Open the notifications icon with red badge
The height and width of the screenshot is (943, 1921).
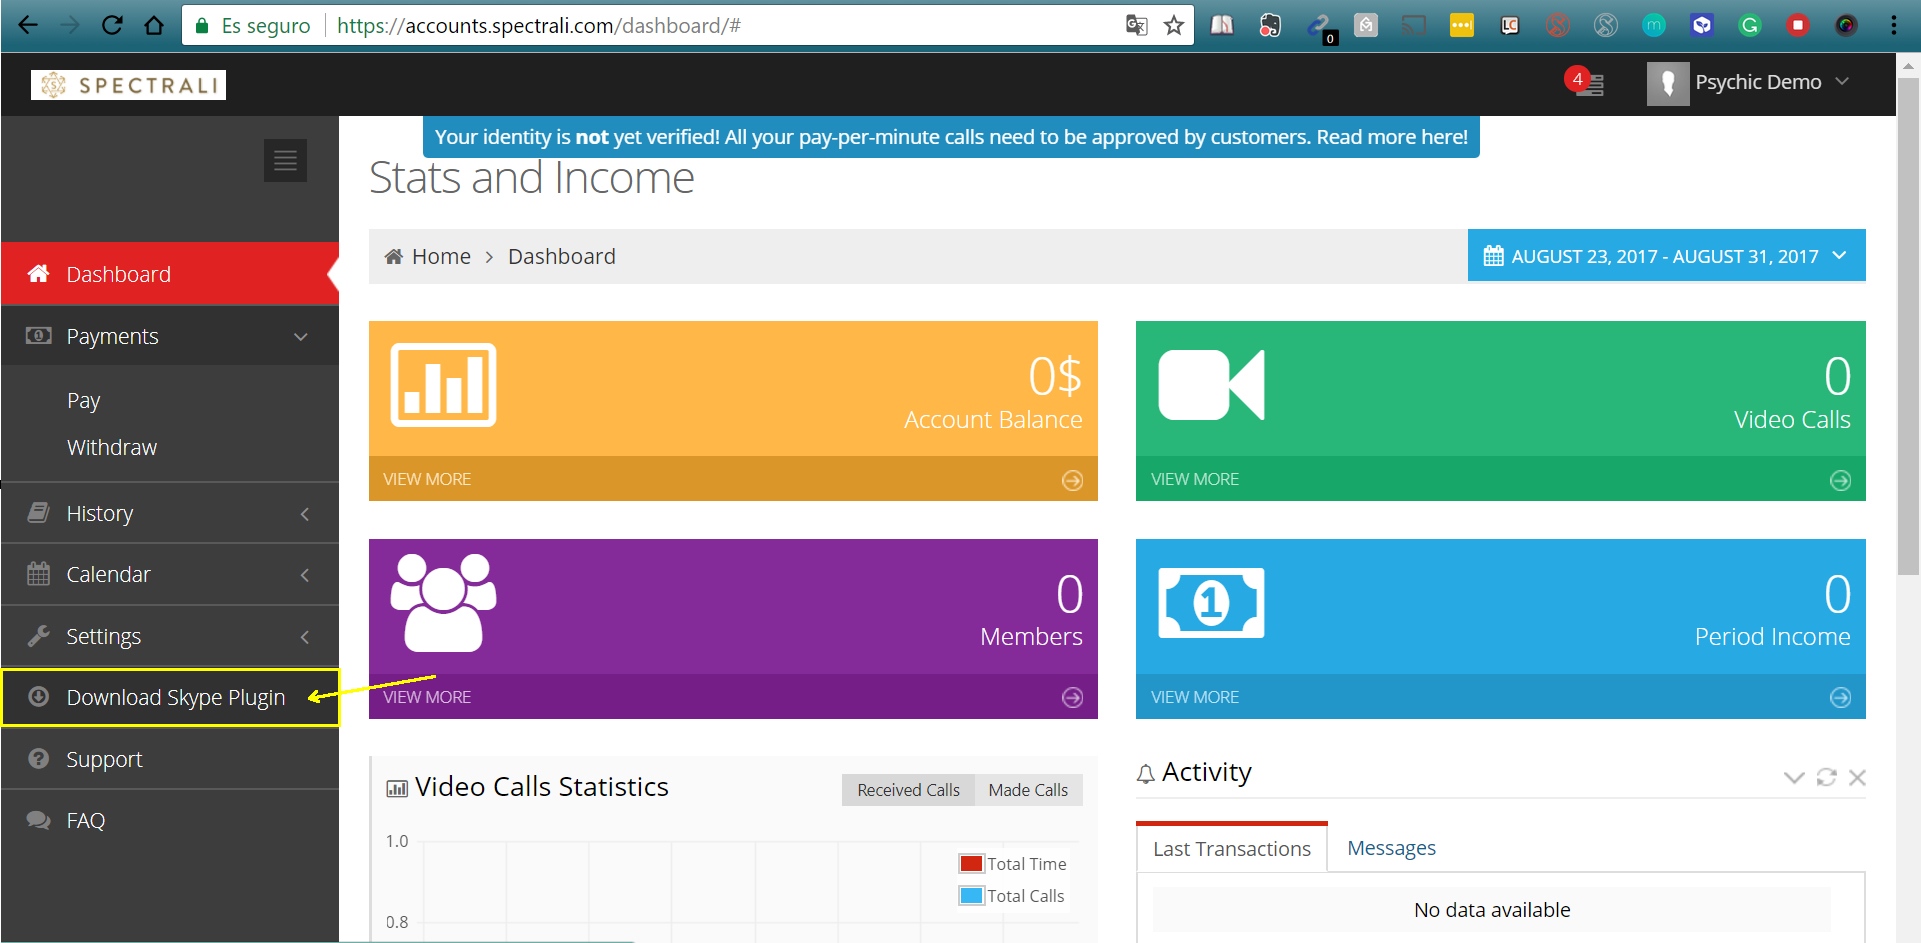1586,83
